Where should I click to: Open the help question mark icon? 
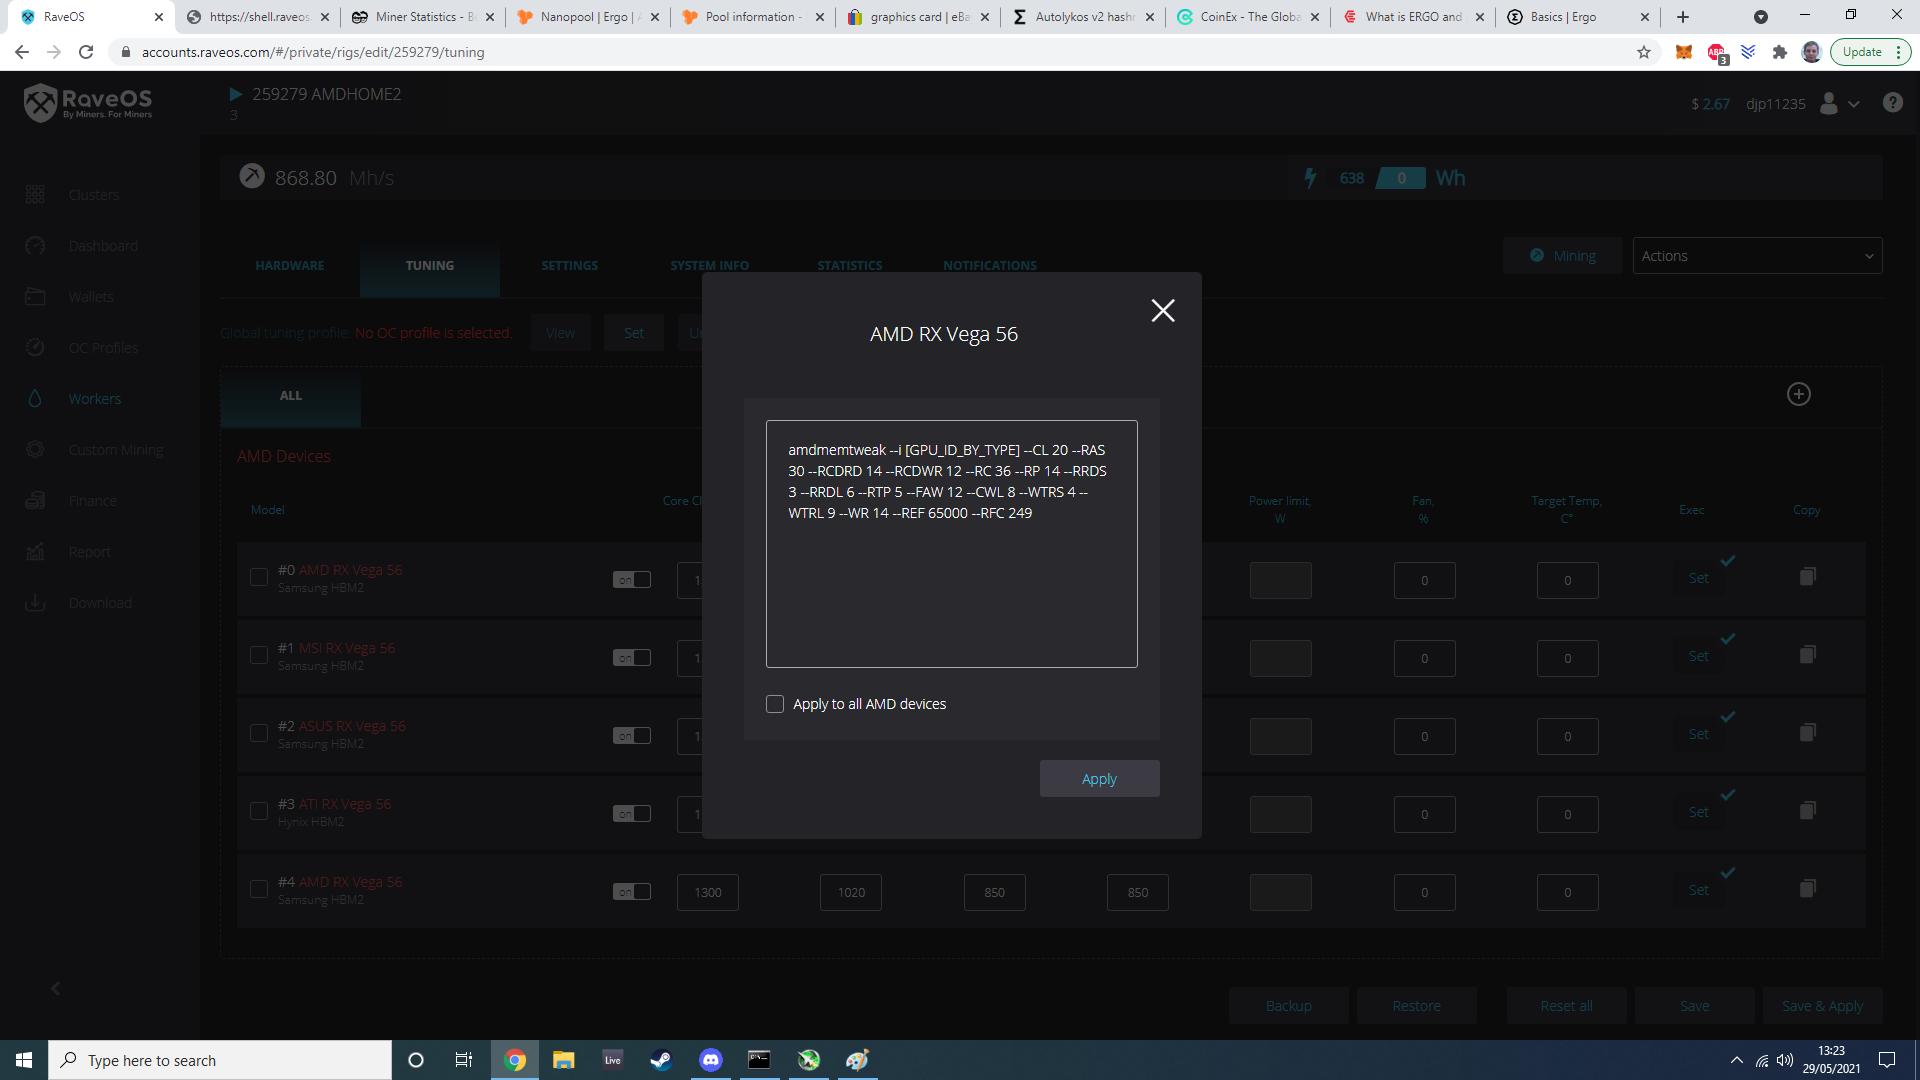point(1892,103)
